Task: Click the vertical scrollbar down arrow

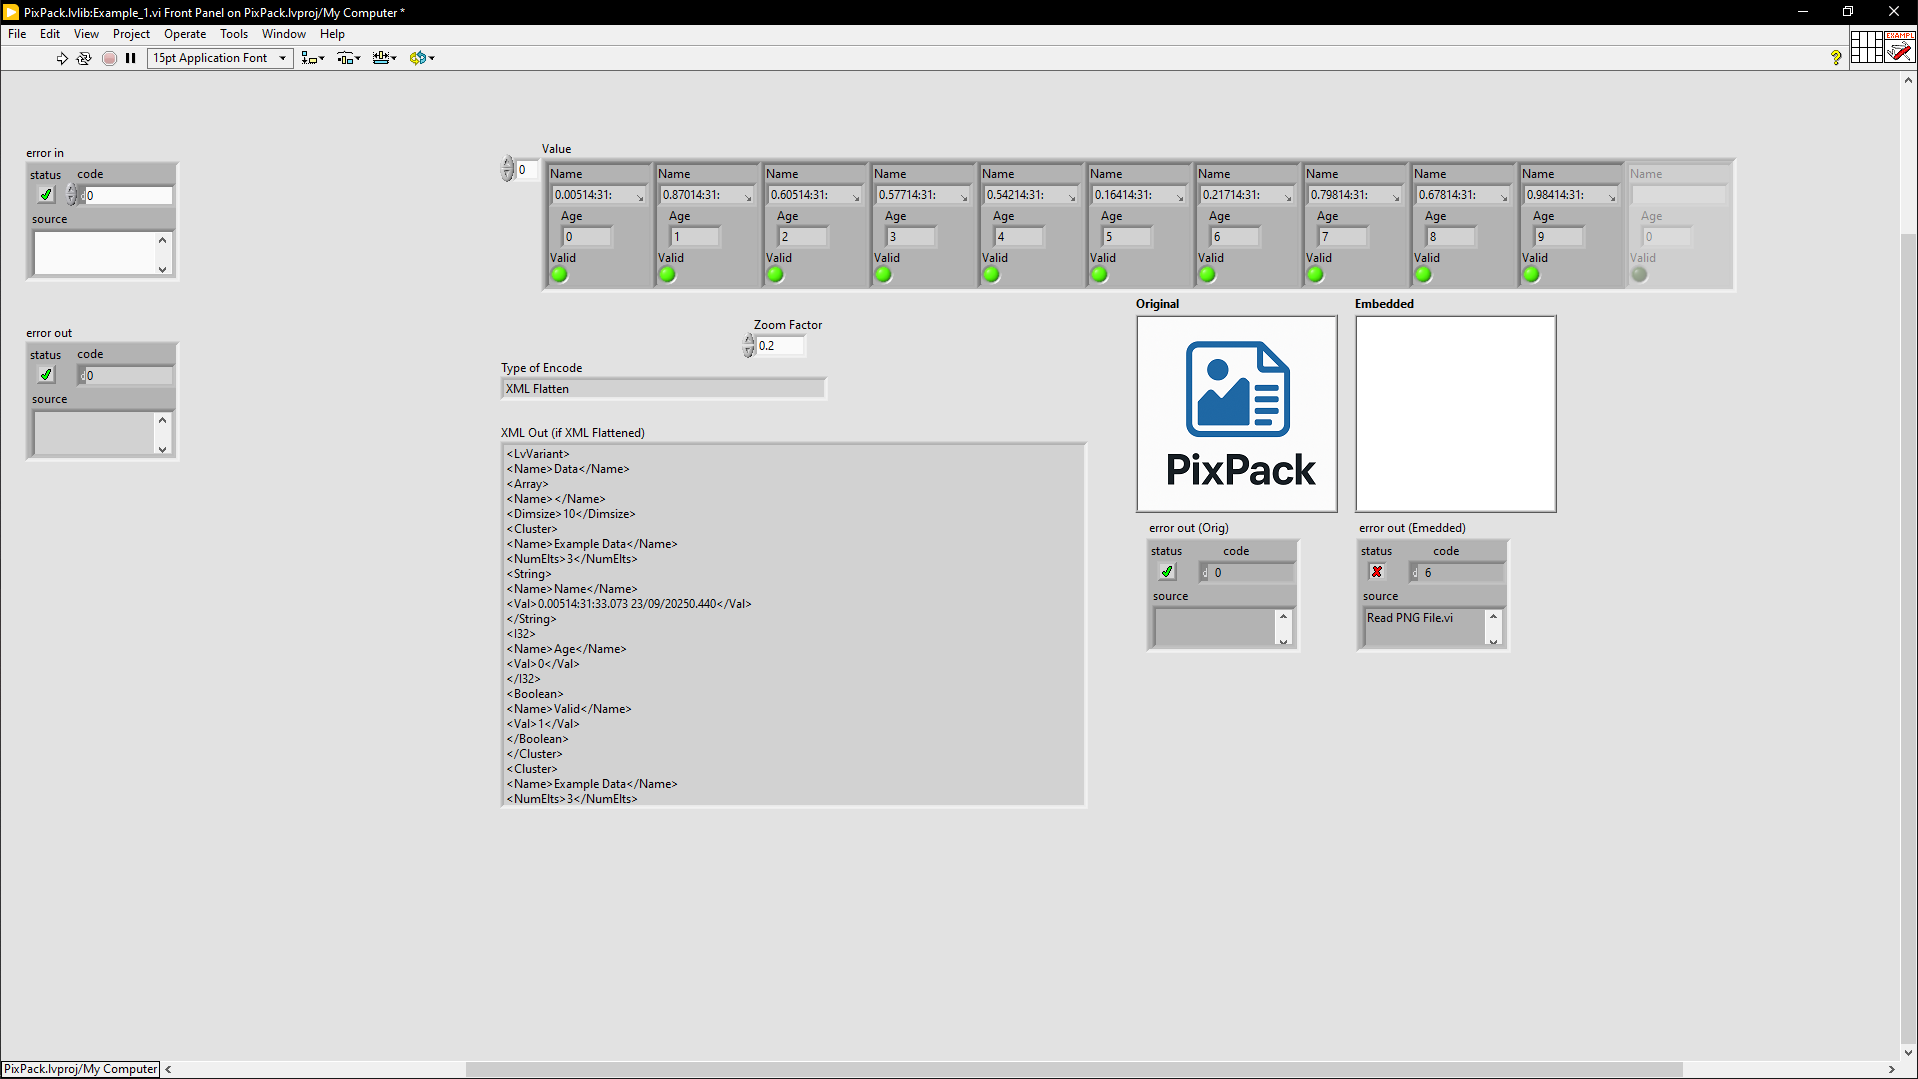Action: pyautogui.click(x=1909, y=1052)
